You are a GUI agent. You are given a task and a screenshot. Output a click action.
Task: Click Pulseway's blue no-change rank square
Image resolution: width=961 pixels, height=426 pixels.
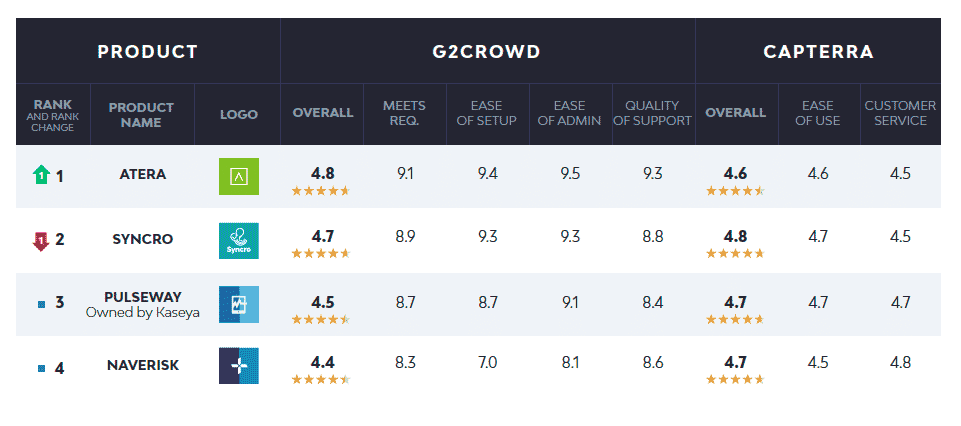pos(42,304)
